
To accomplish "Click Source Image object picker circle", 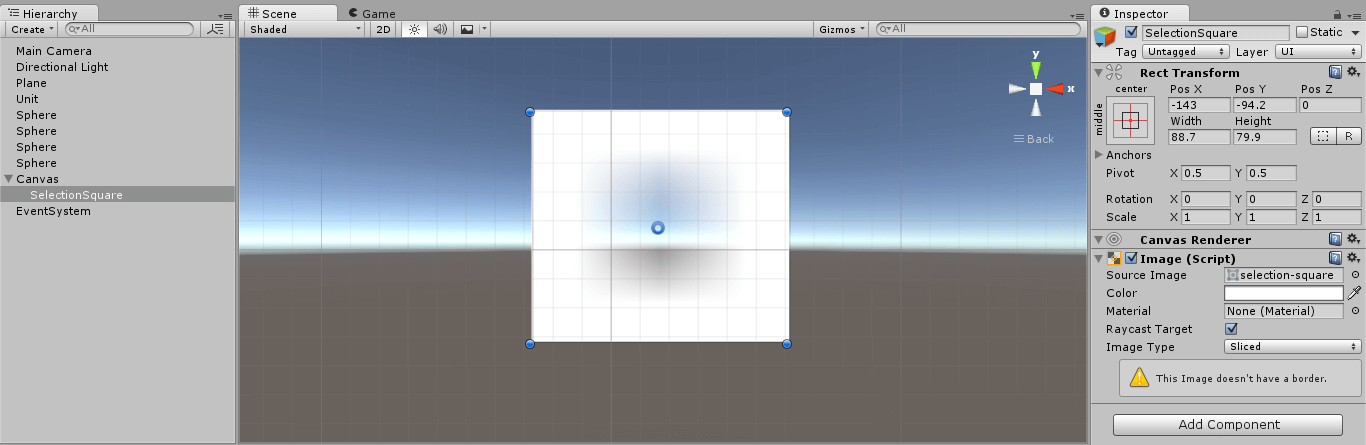I will [1355, 275].
